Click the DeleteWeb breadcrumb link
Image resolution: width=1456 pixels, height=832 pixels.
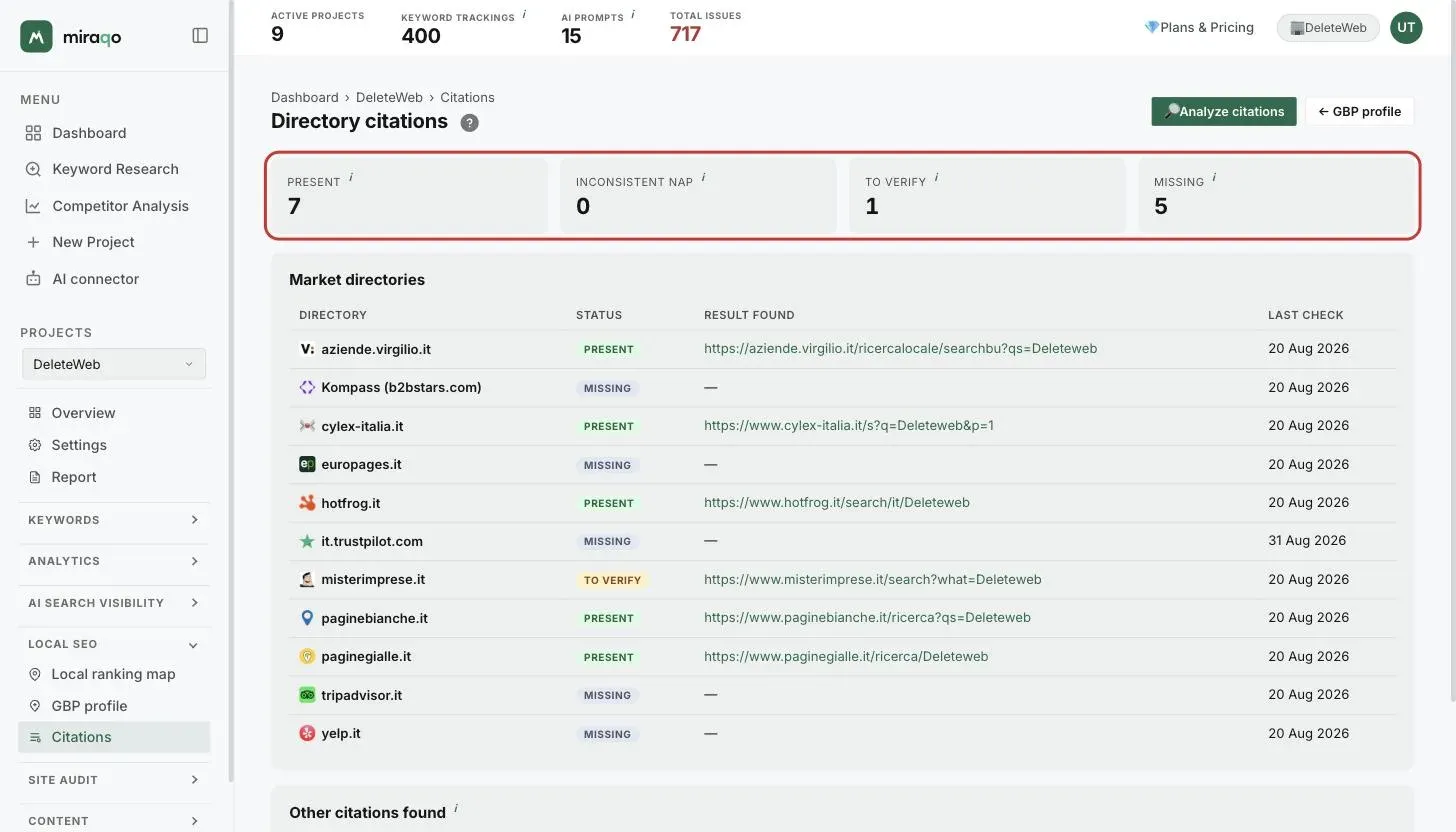pyautogui.click(x=389, y=97)
